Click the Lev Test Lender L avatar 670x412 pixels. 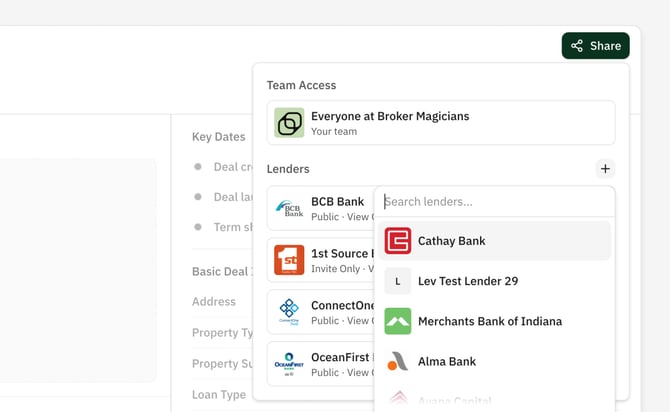pyautogui.click(x=397, y=281)
